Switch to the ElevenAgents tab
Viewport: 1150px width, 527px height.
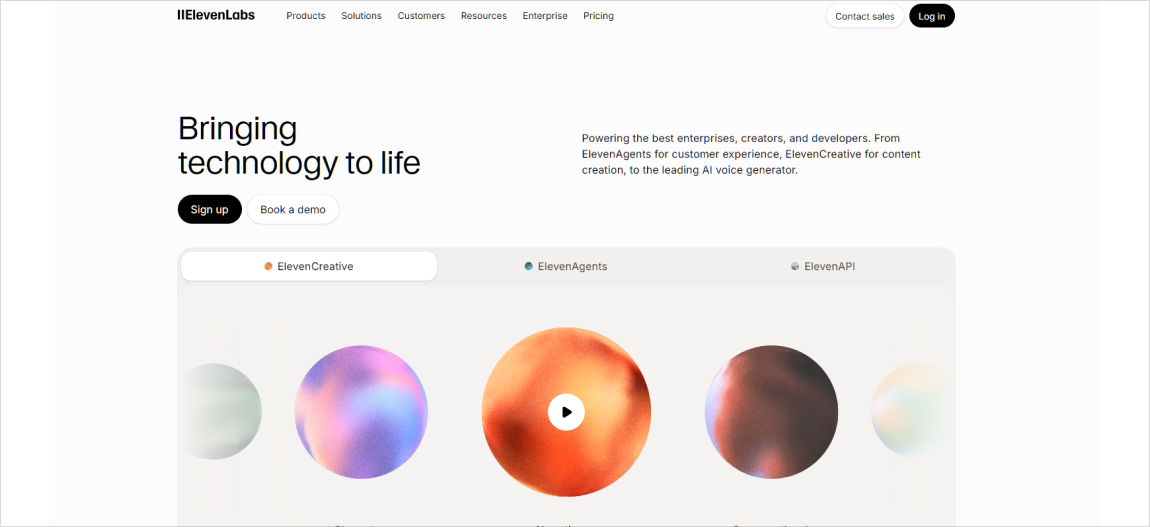pos(566,266)
